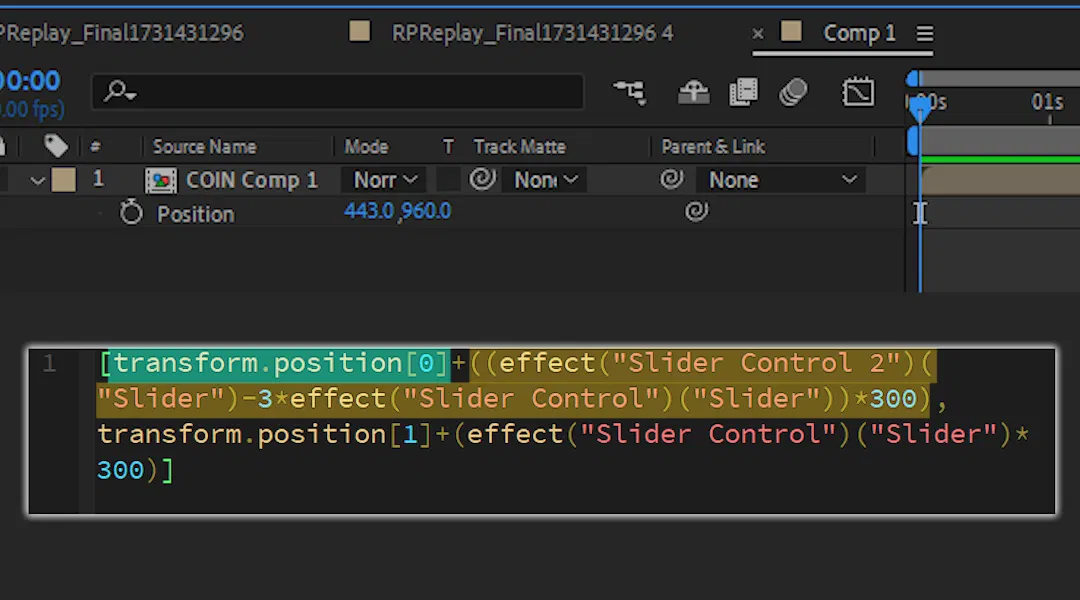This screenshot has height=600, width=1080.
Task: Open the blending Mode dropdown showing Norr
Action: tap(386, 180)
